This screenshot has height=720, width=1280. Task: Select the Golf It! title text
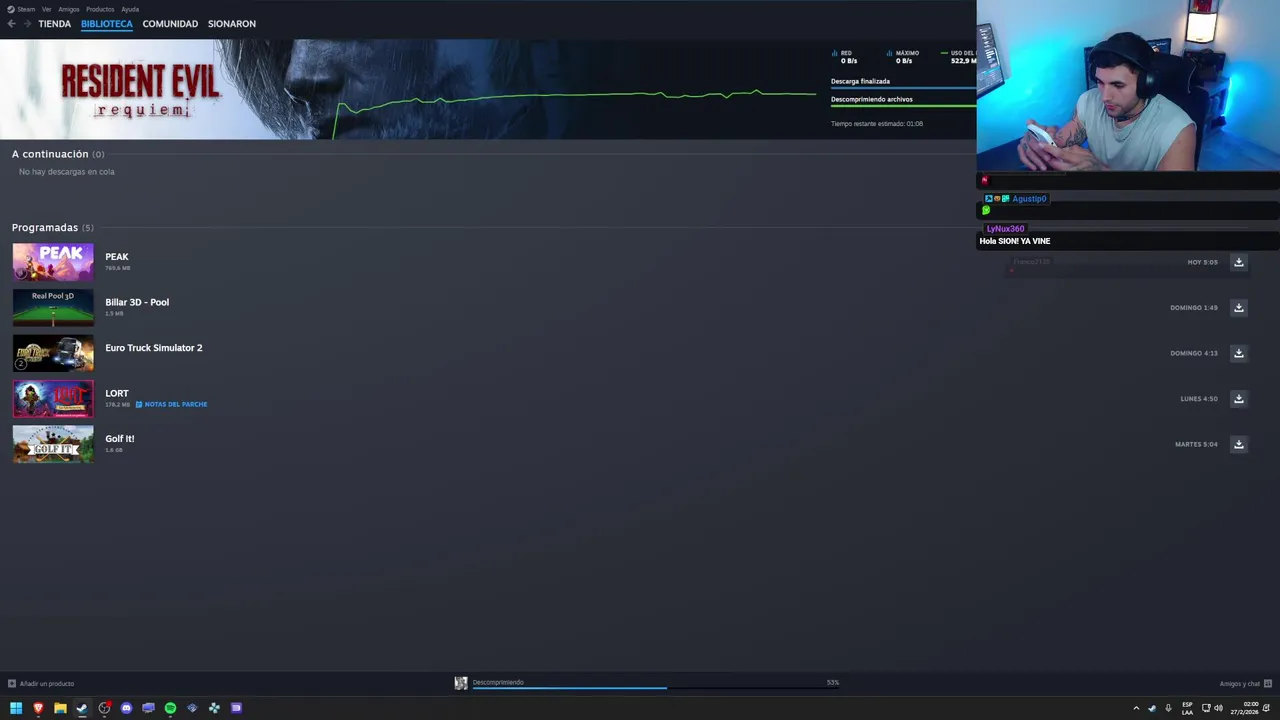pyautogui.click(x=120, y=439)
